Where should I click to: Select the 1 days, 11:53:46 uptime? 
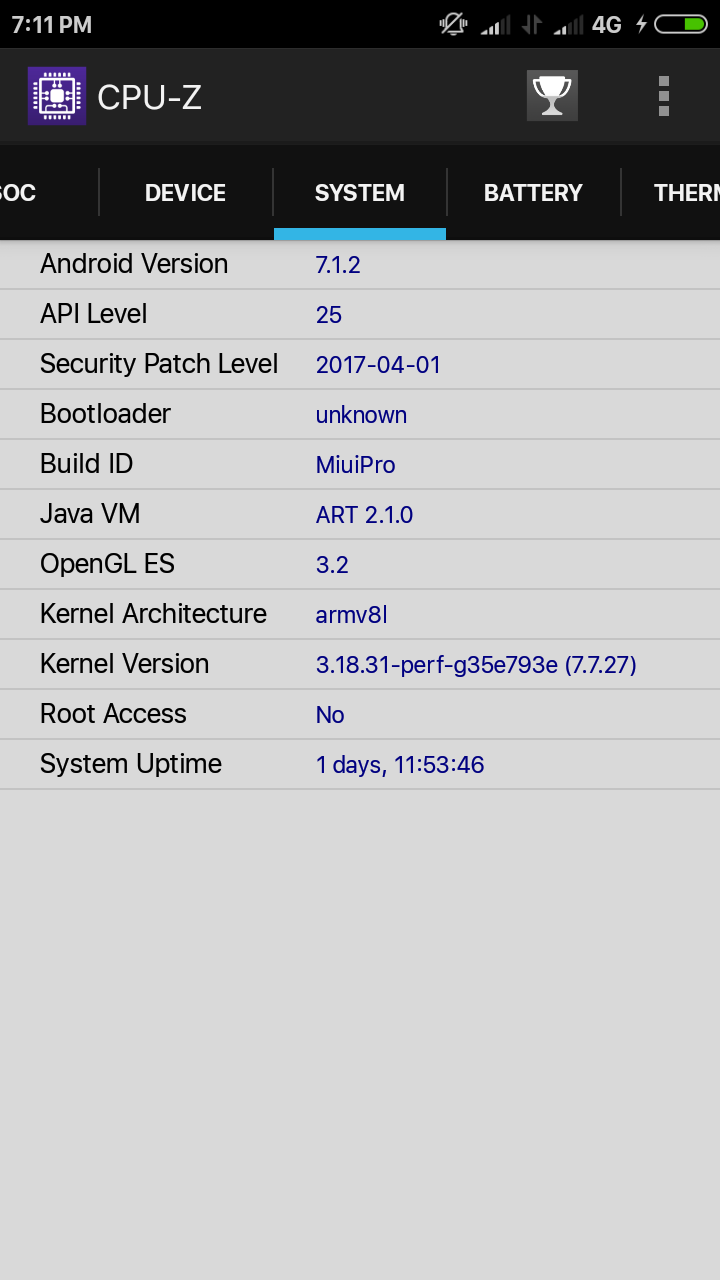400,765
